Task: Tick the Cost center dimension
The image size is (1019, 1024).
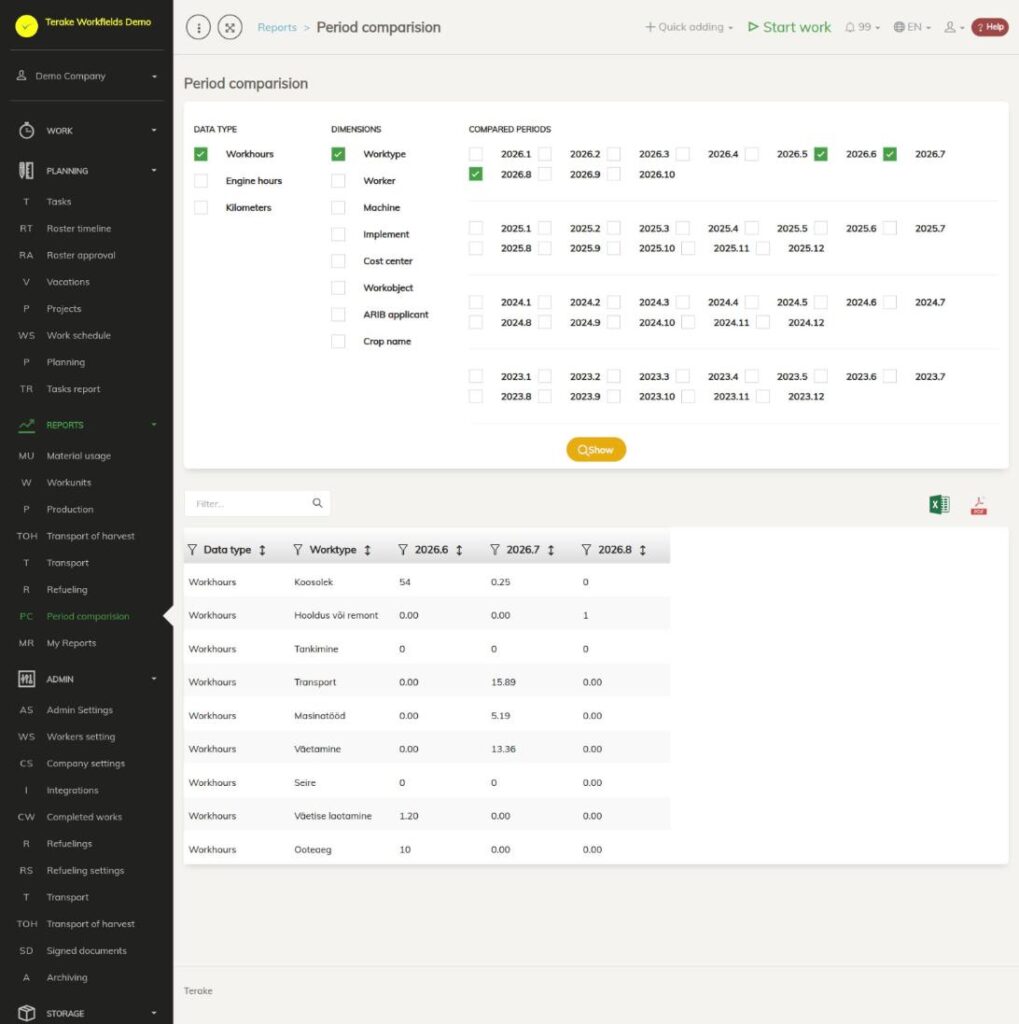Action: 338,261
